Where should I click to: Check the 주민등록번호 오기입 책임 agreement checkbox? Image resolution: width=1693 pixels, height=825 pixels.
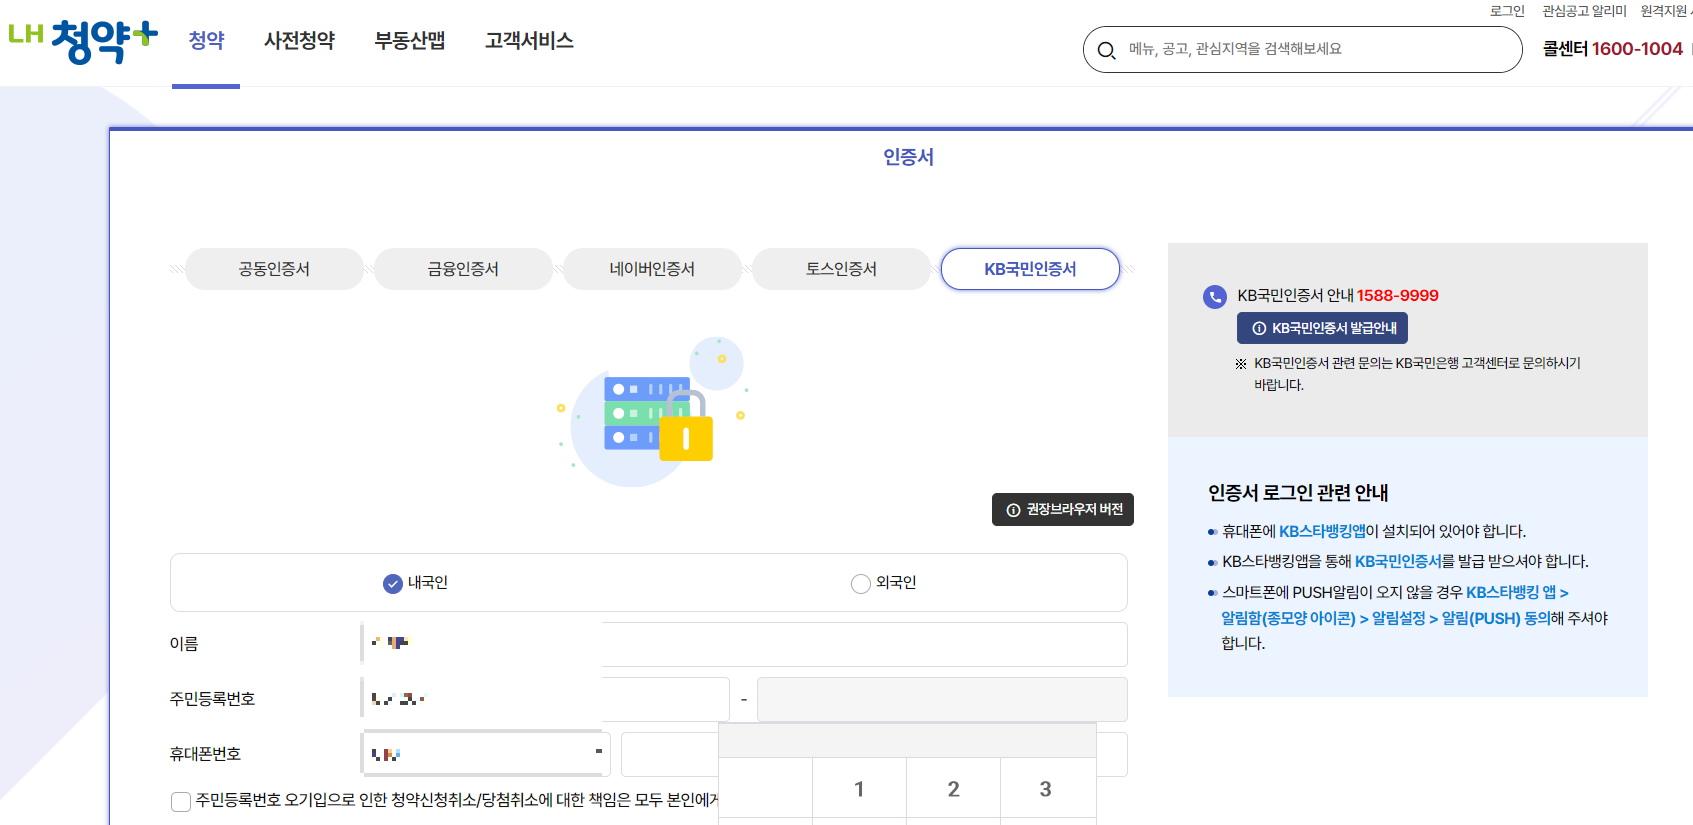pos(181,802)
